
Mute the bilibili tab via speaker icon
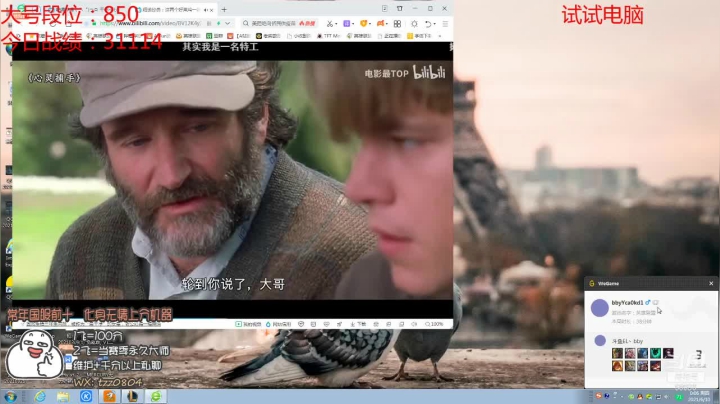pyautogui.click(x=206, y=10)
